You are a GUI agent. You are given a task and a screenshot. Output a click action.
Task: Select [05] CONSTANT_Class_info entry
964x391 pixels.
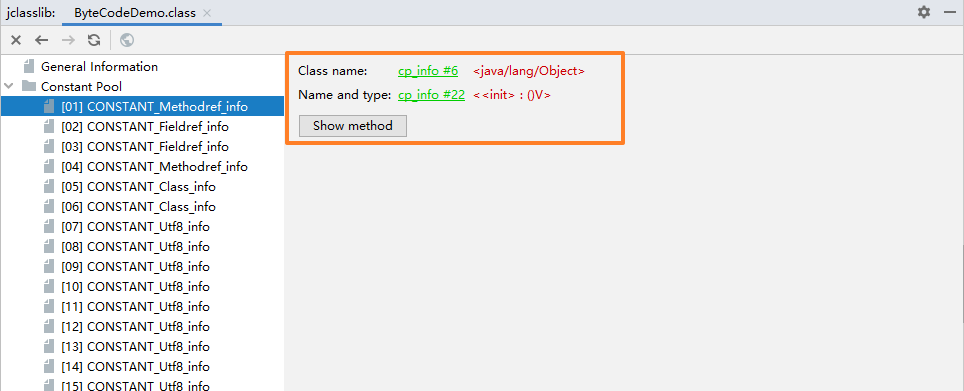pos(138,186)
